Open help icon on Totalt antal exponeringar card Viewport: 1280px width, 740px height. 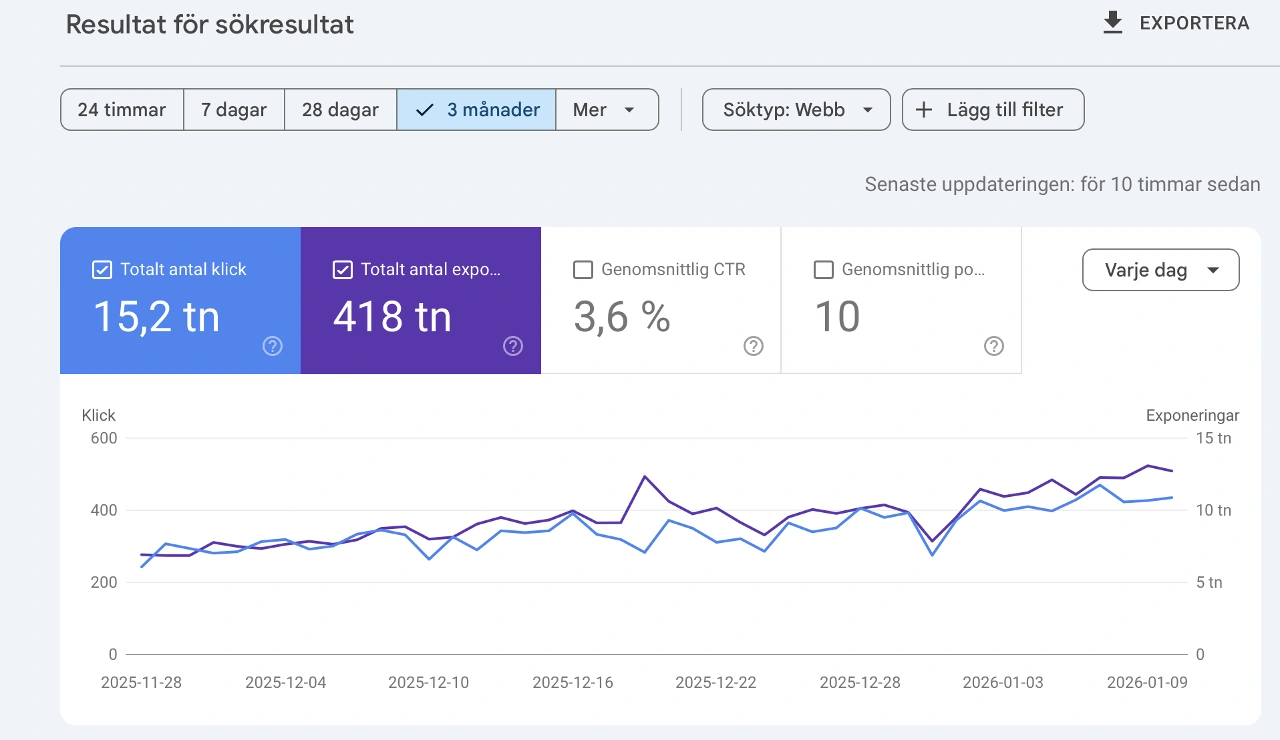click(x=513, y=346)
